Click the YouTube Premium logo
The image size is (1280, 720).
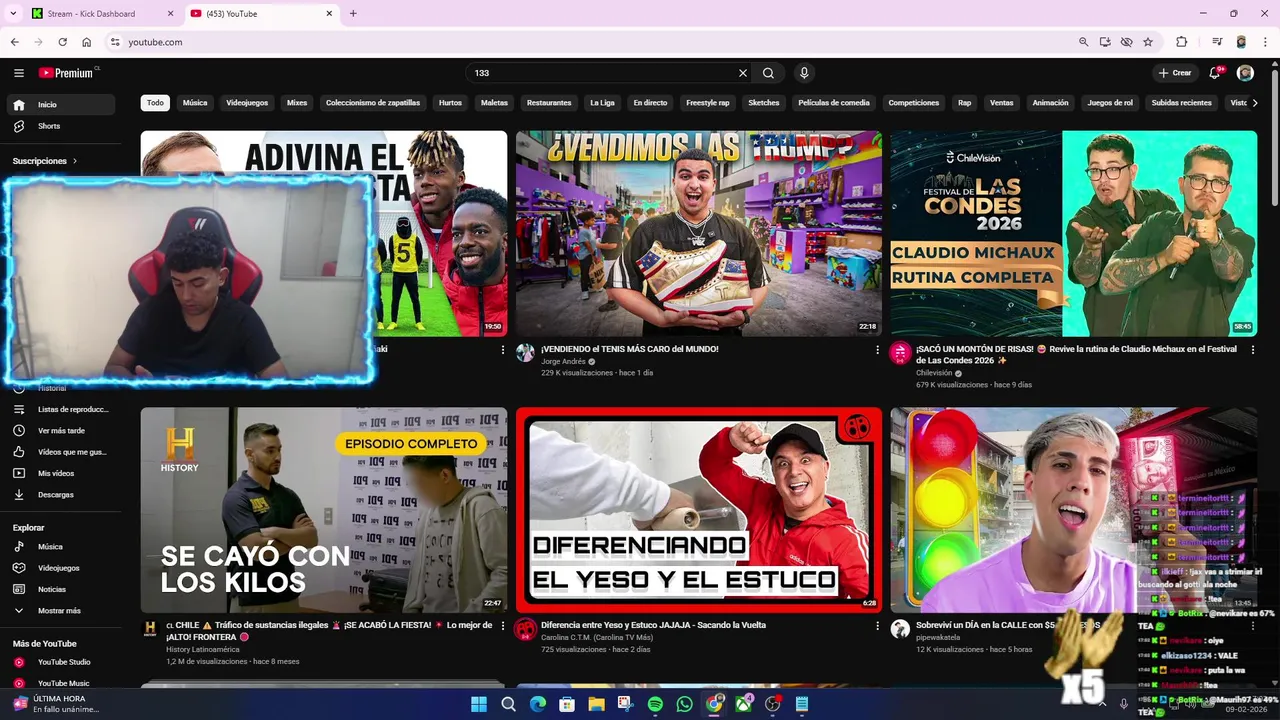coord(68,73)
